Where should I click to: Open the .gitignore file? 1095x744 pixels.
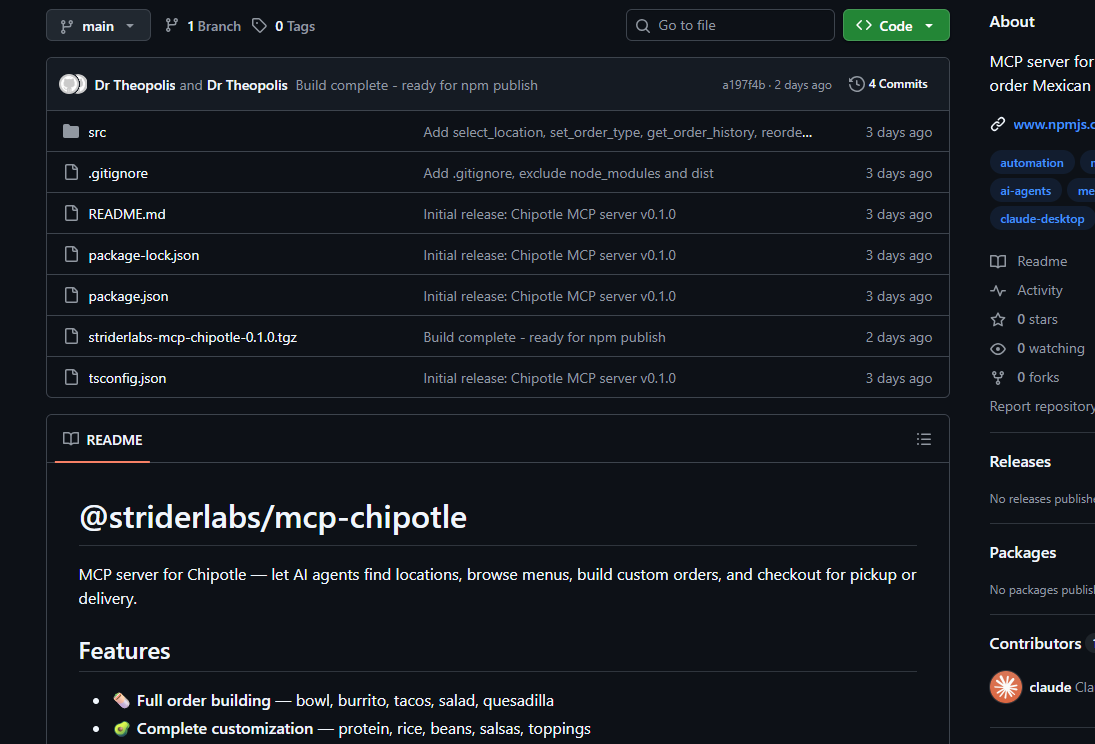[118, 173]
